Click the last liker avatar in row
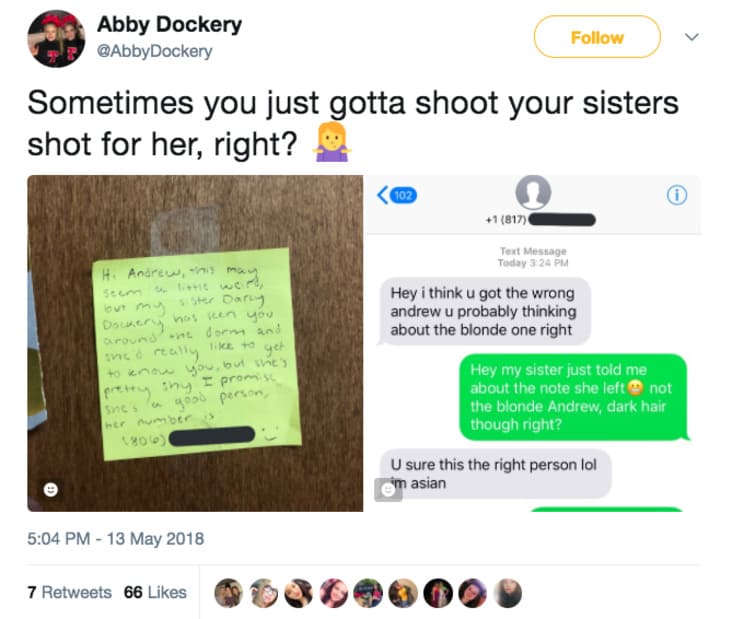The image size is (732, 619). (x=508, y=593)
